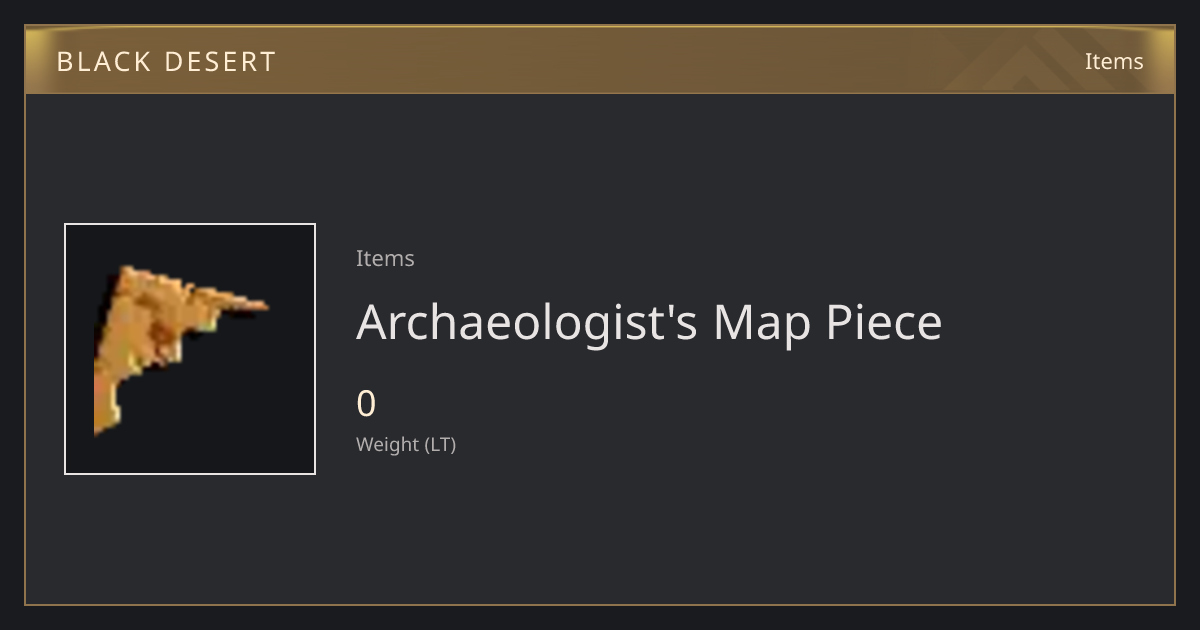
Task: Click the (LT) unit beside Weight
Action: [441, 444]
